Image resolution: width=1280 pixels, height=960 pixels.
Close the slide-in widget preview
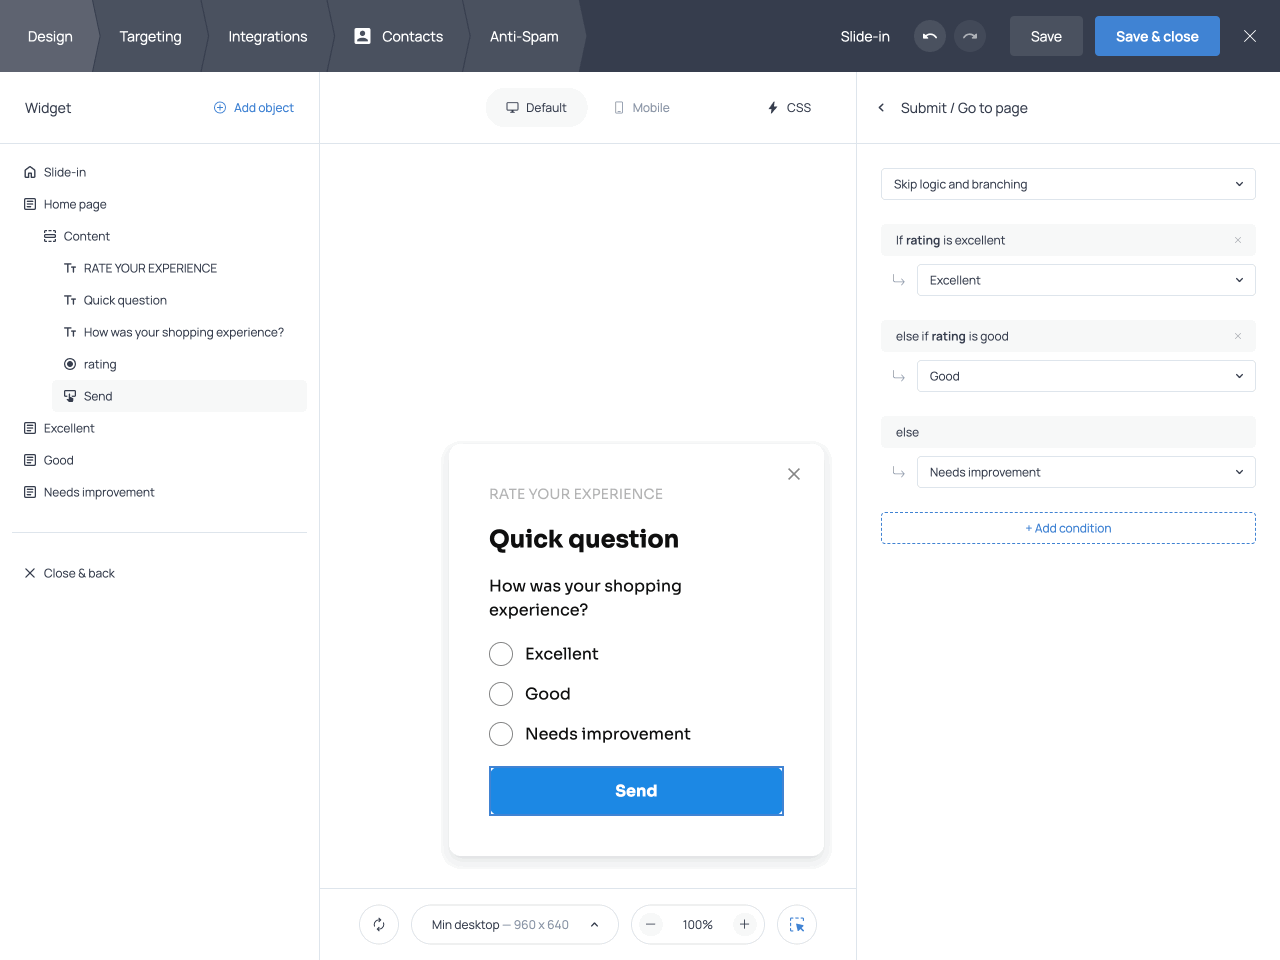[794, 474]
